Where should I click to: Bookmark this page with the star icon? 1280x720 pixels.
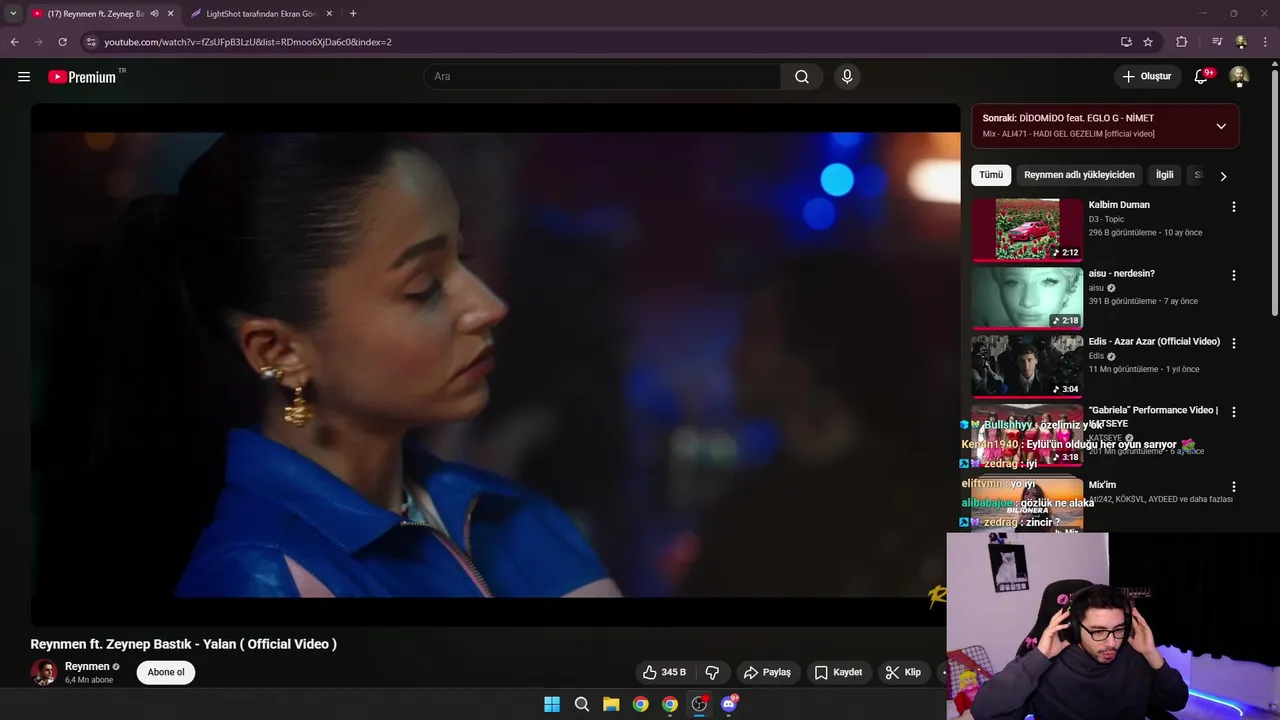[x=1148, y=42]
